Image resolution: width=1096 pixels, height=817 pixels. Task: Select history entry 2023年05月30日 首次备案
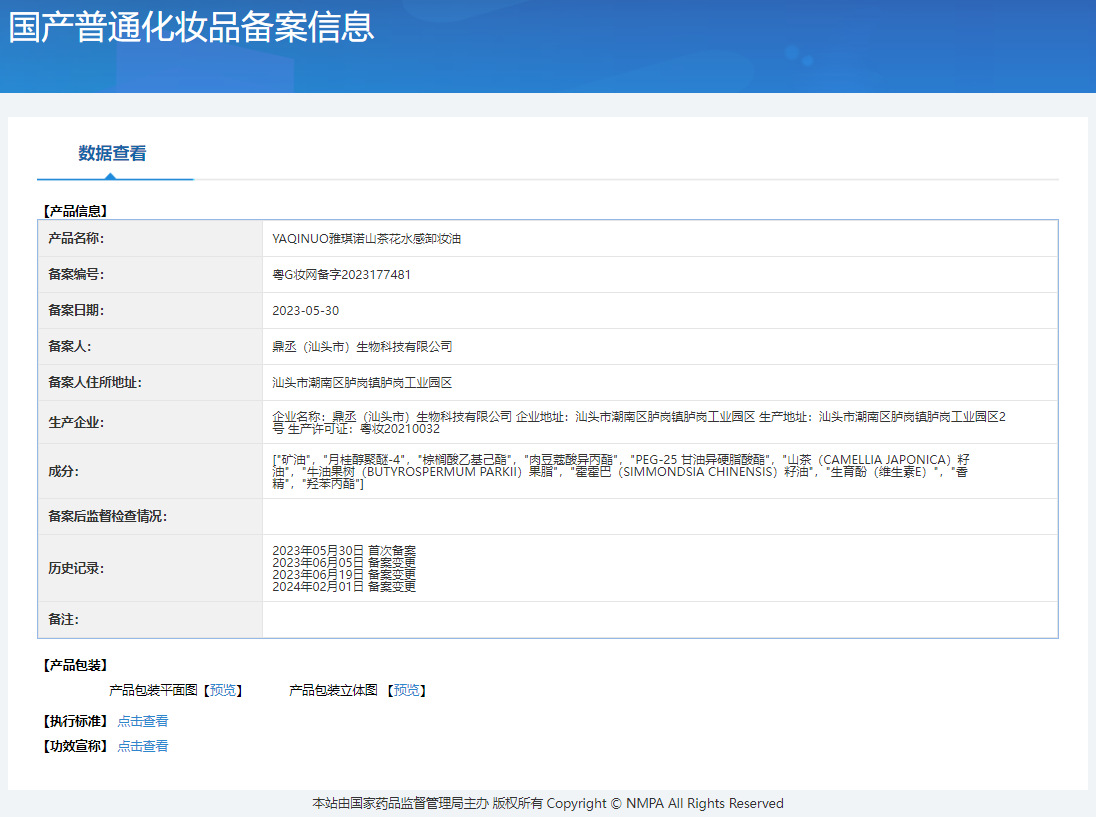(344, 551)
